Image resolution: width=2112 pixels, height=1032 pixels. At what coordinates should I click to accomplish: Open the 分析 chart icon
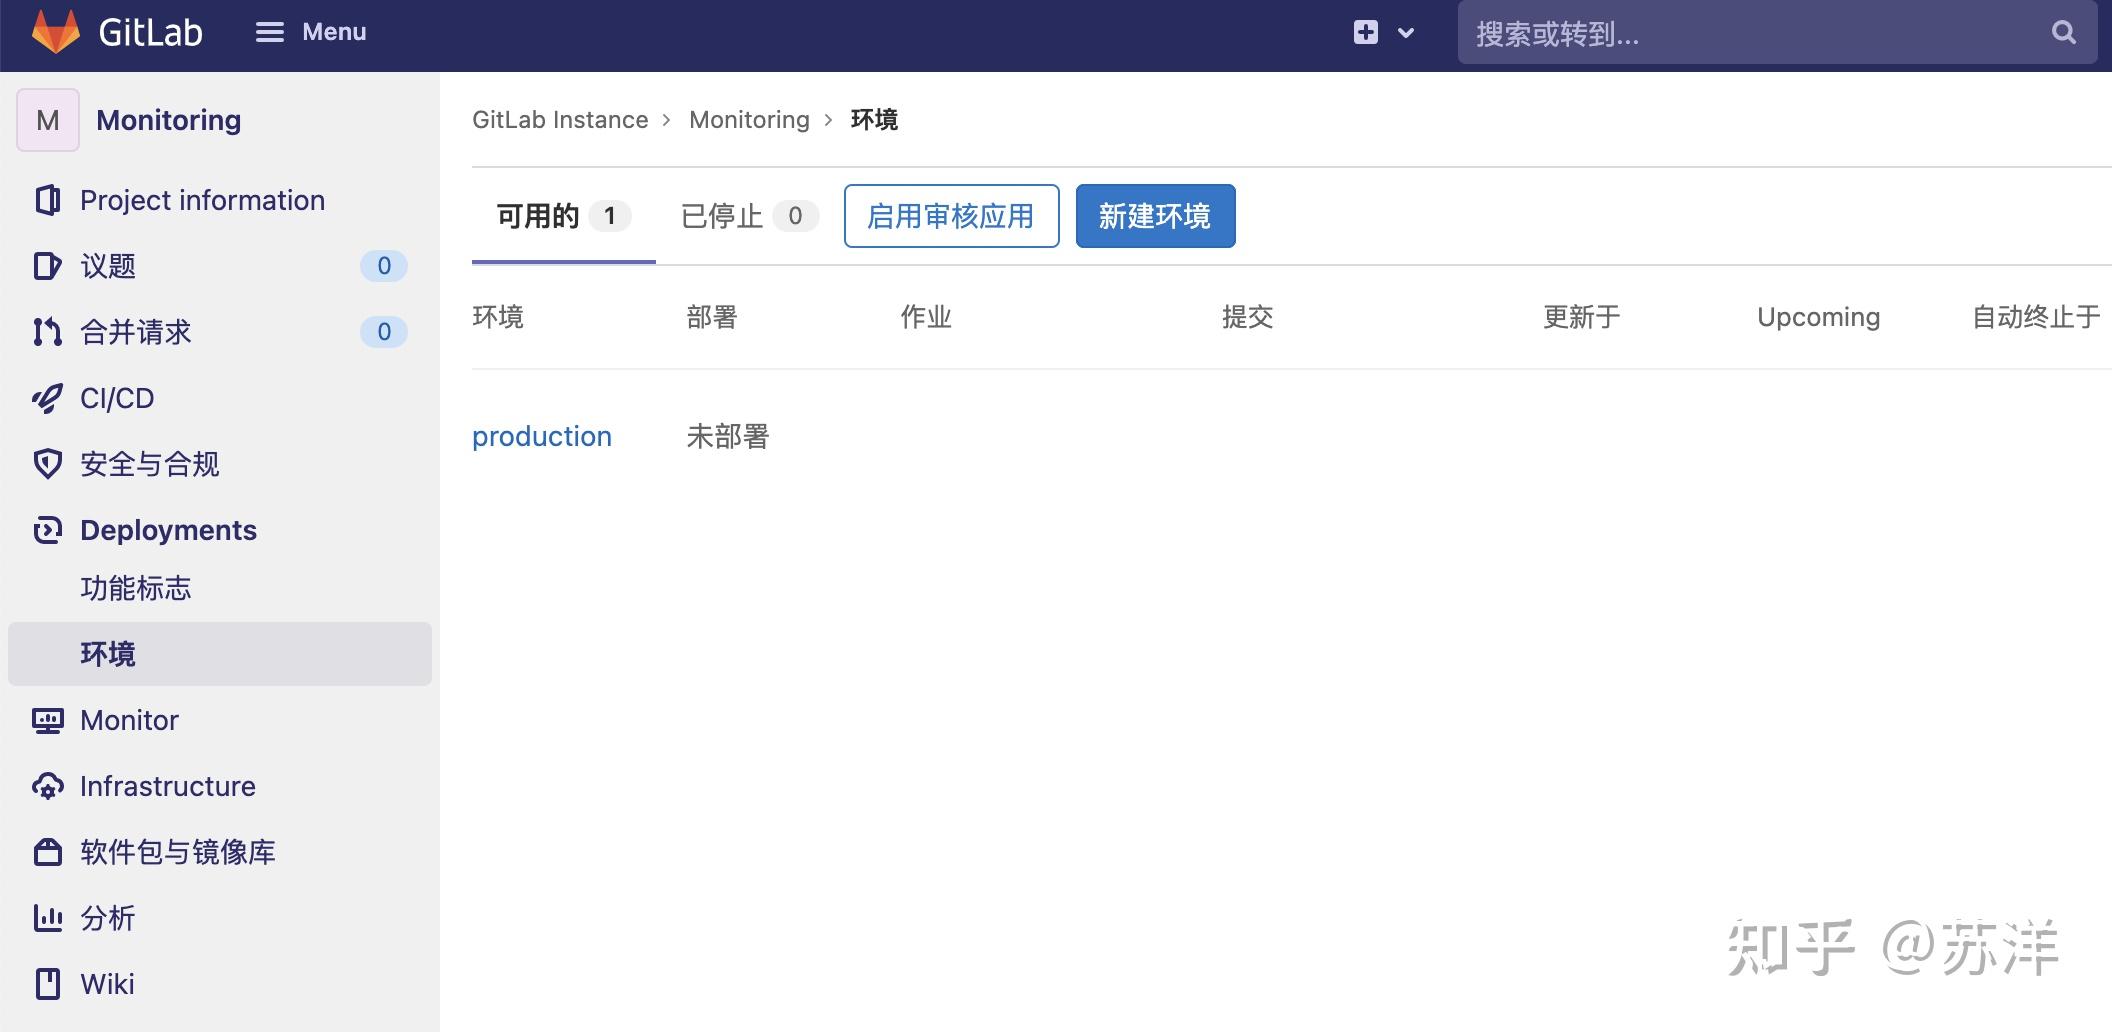click(47, 918)
